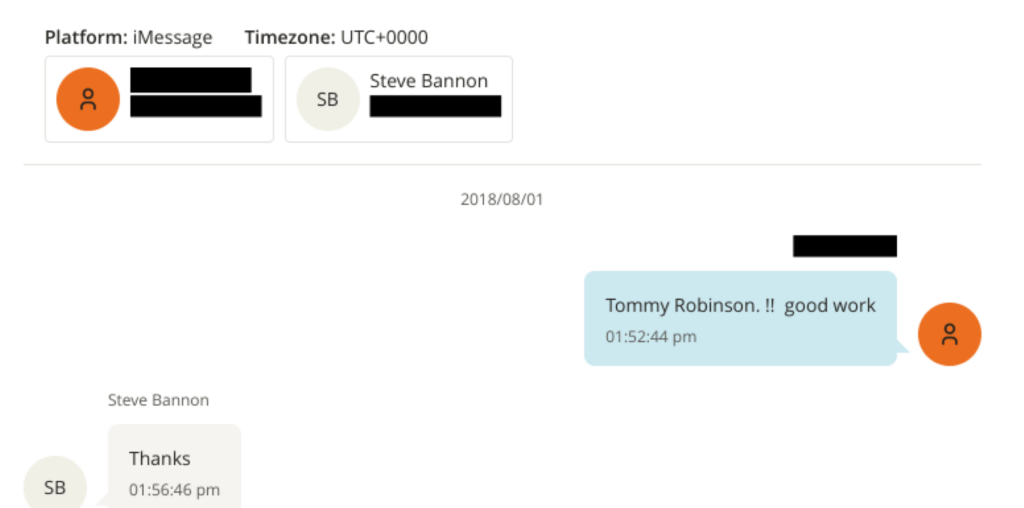Click the 01:56:46 pm timestamp
The height and width of the screenshot is (508, 1024).
click(x=174, y=490)
